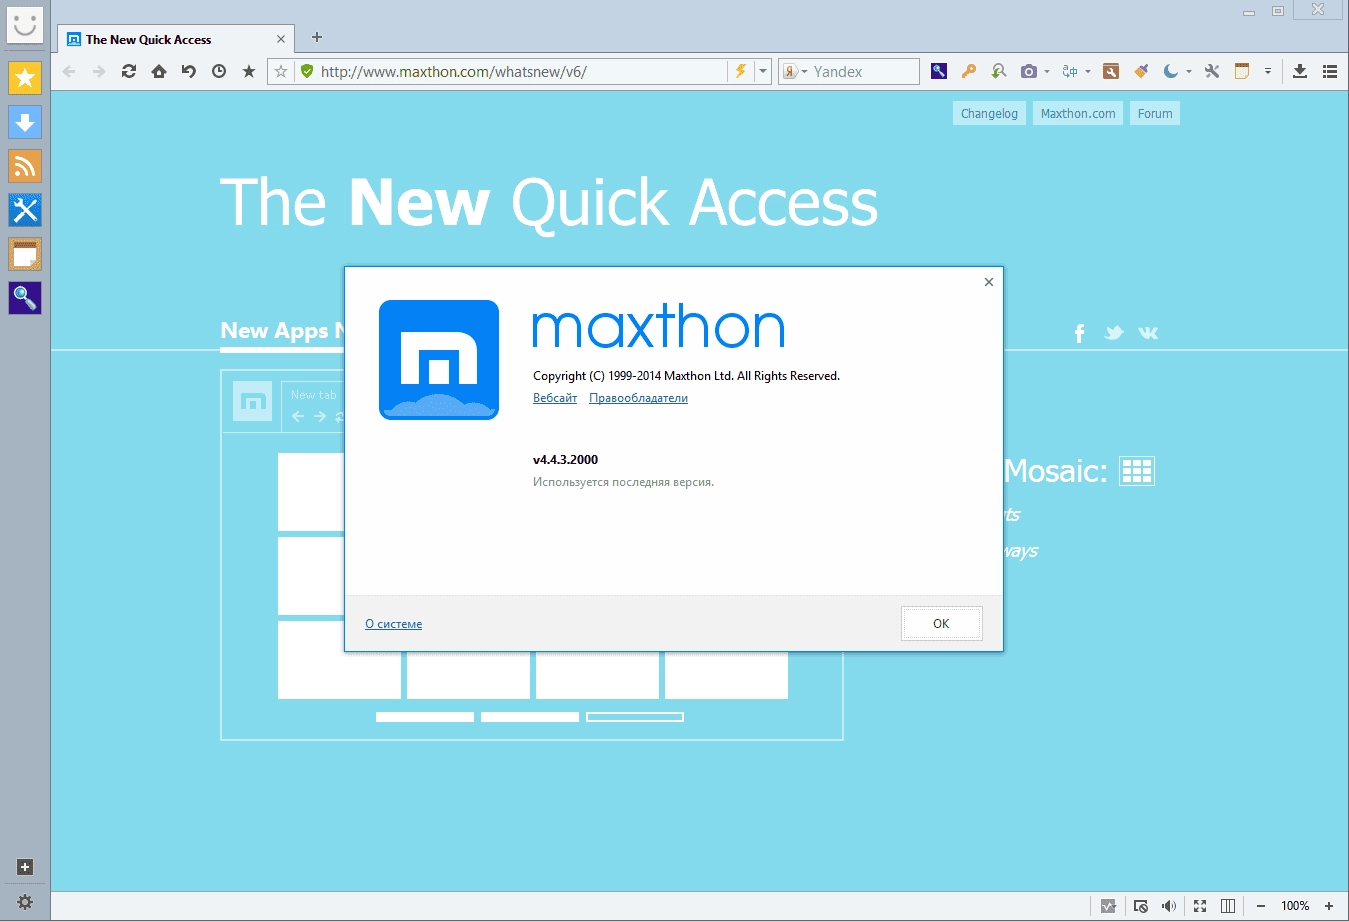
Task: Click the Snap camera icon
Action: [x=1028, y=71]
